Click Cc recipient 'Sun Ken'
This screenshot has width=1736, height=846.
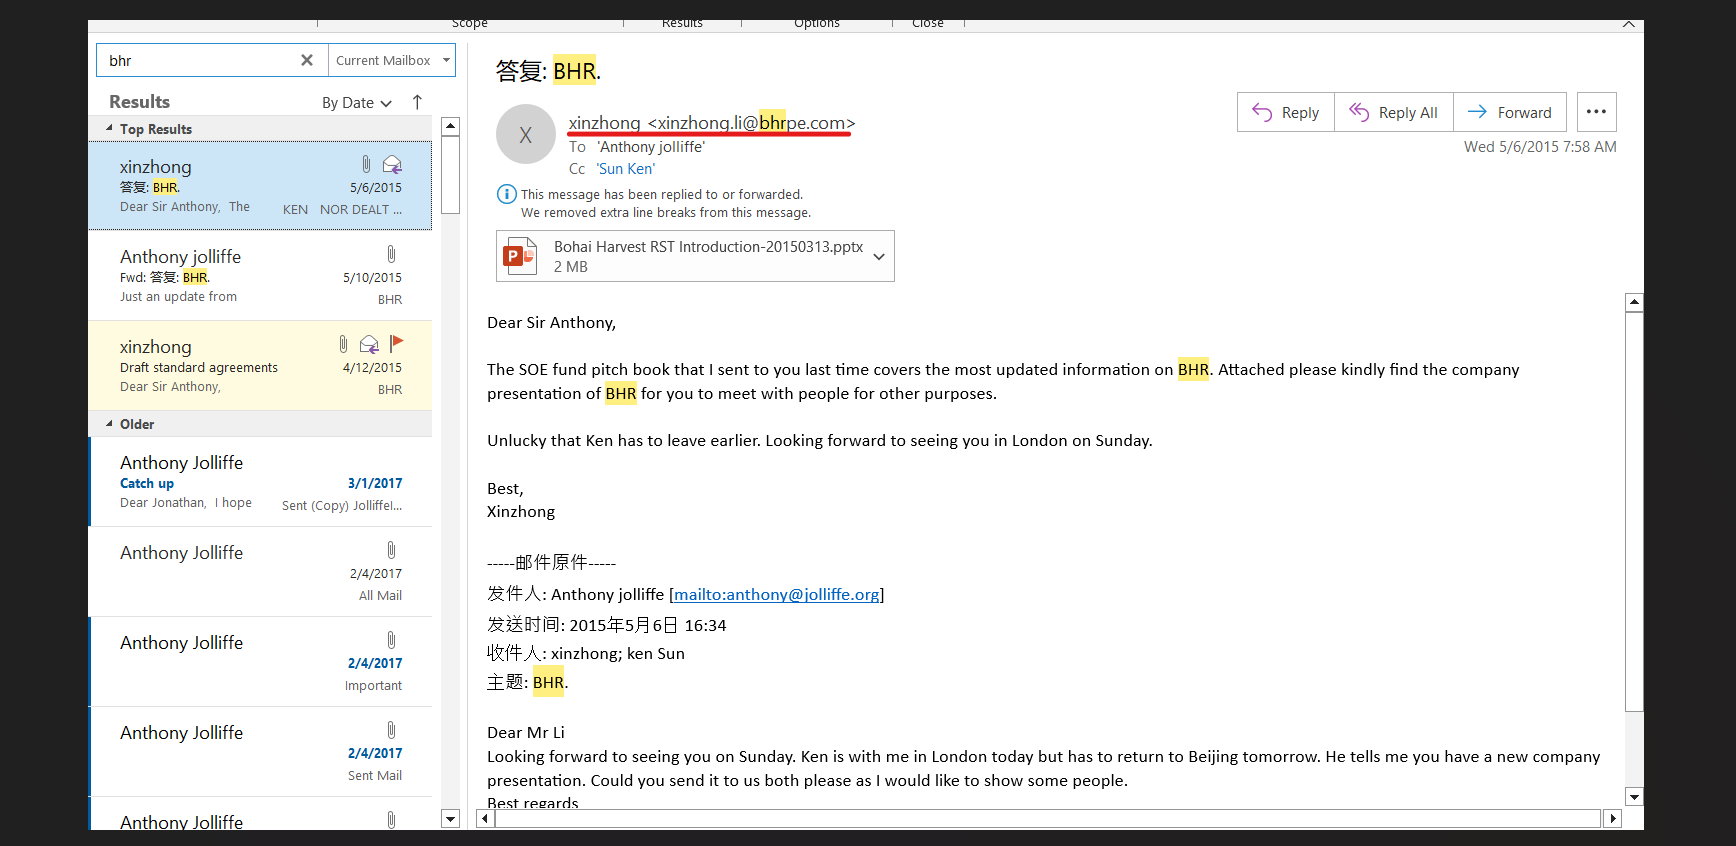coord(626,169)
